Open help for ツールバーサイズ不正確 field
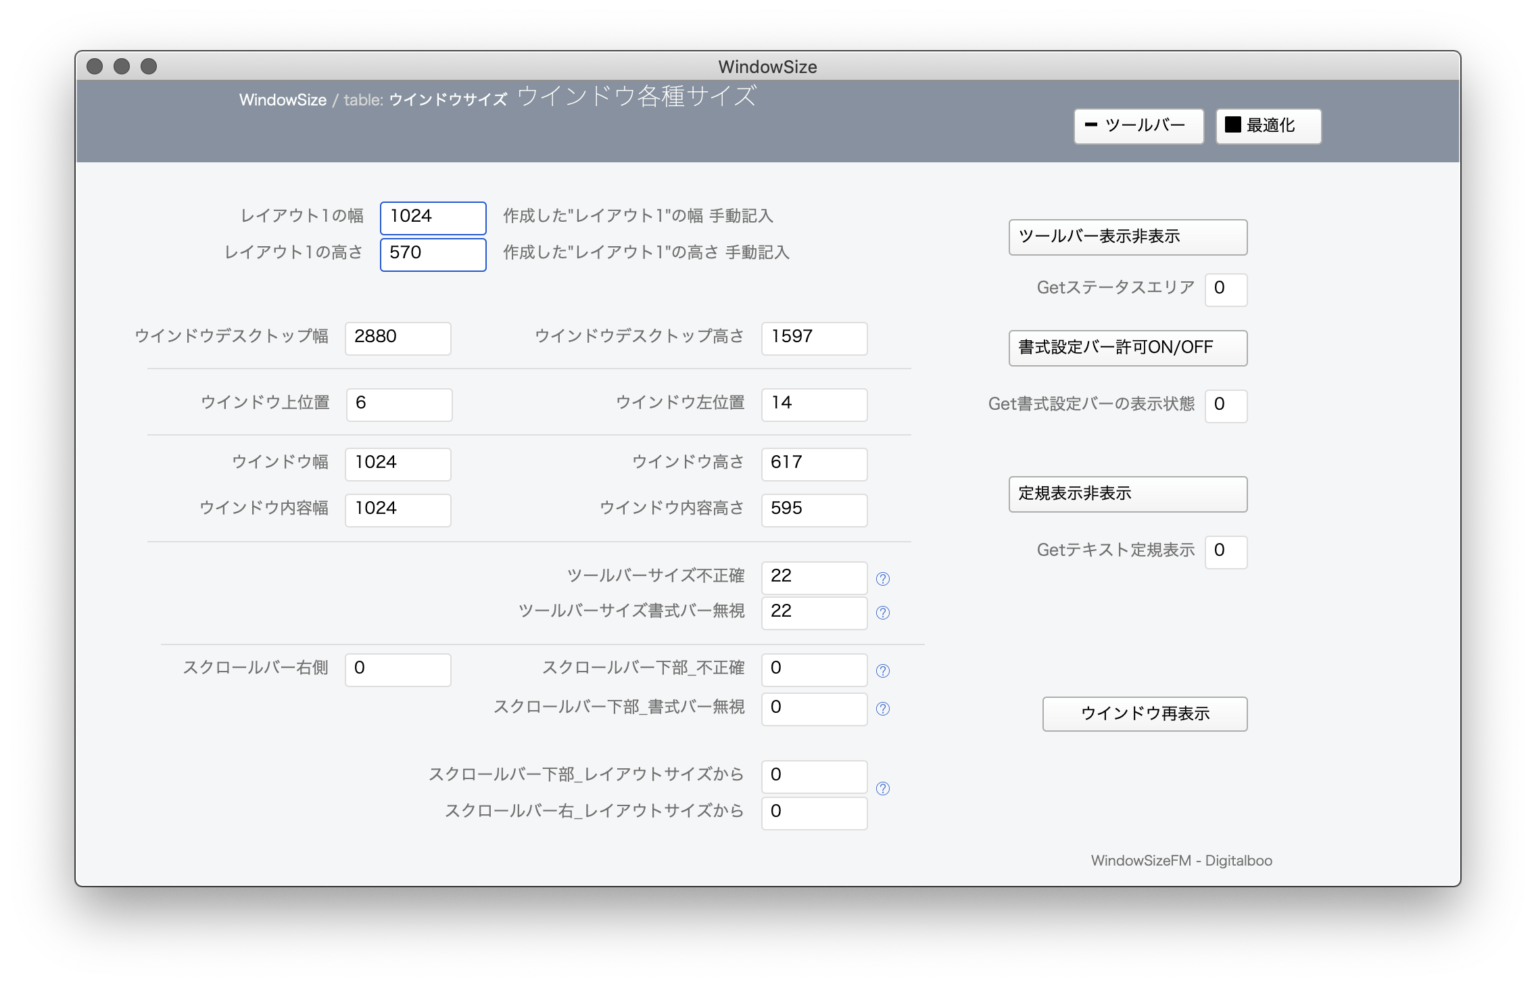The height and width of the screenshot is (986, 1536). pyautogui.click(x=883, y=578)
